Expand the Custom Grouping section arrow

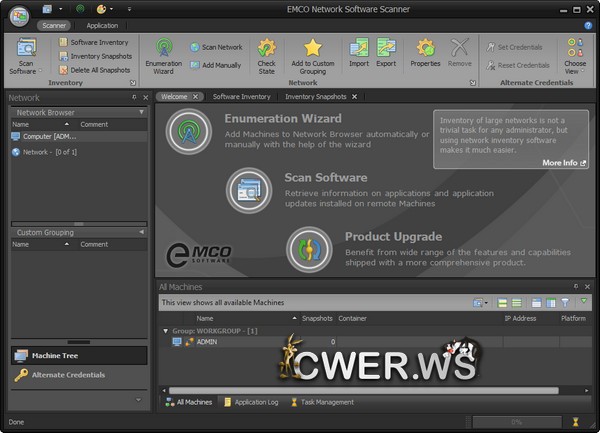(x=141, y=232)
